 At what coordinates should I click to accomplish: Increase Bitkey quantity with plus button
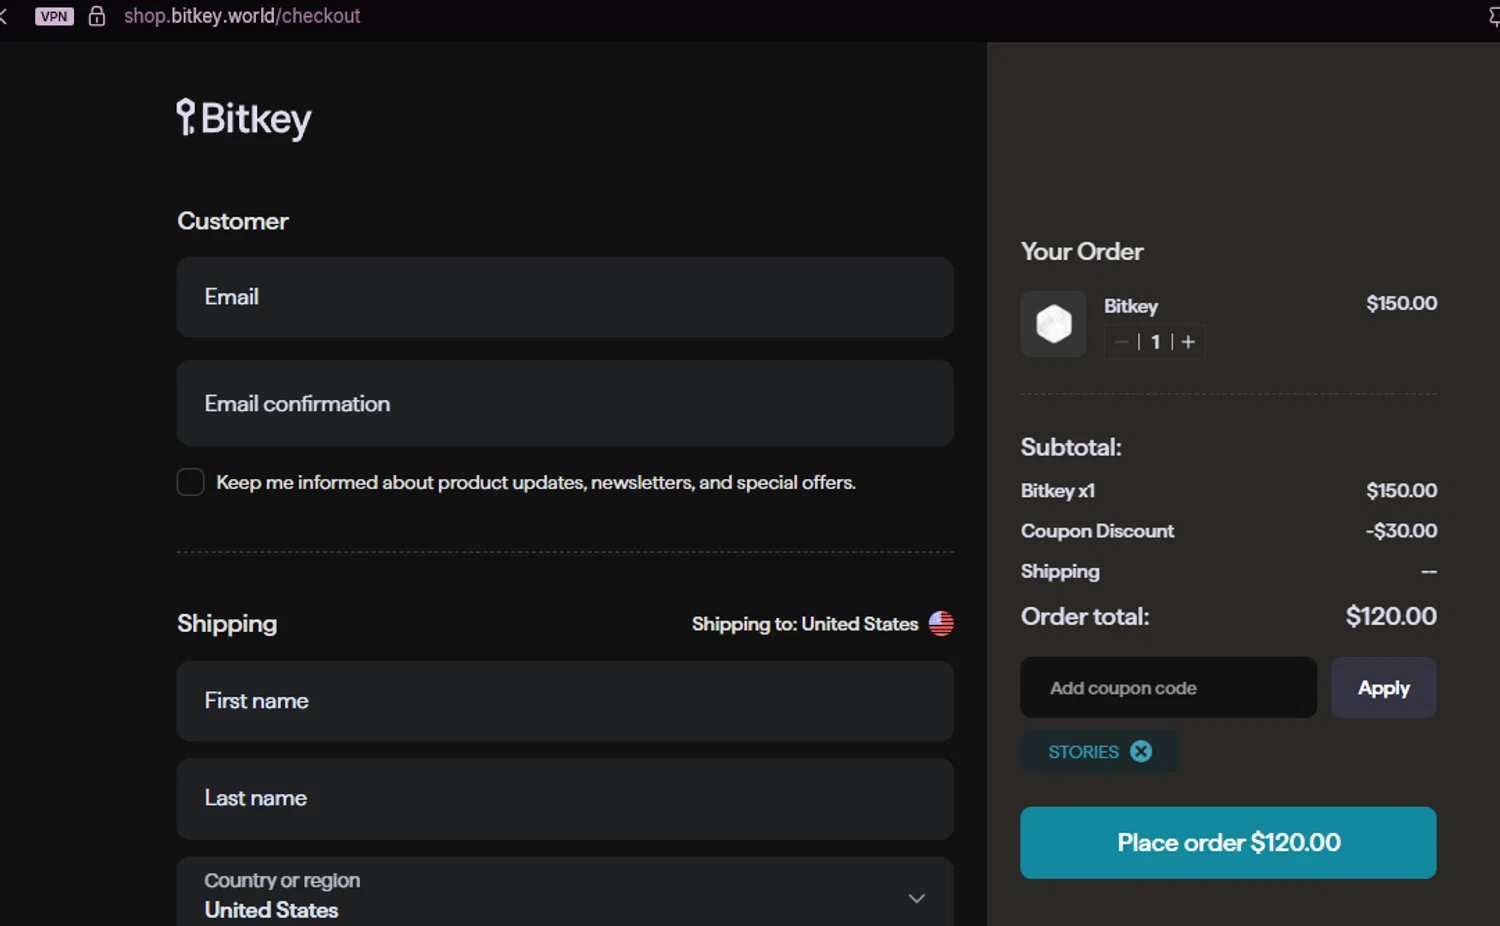(x=1188, y=342)
